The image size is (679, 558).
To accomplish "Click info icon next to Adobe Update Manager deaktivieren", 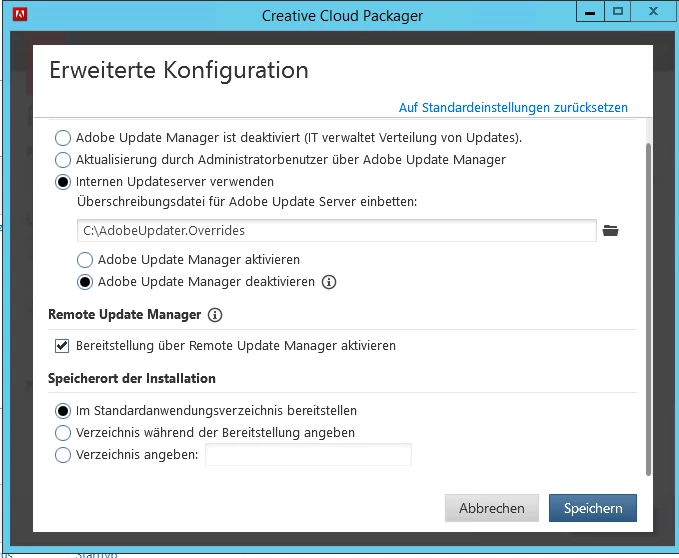I will coord(329,282).
